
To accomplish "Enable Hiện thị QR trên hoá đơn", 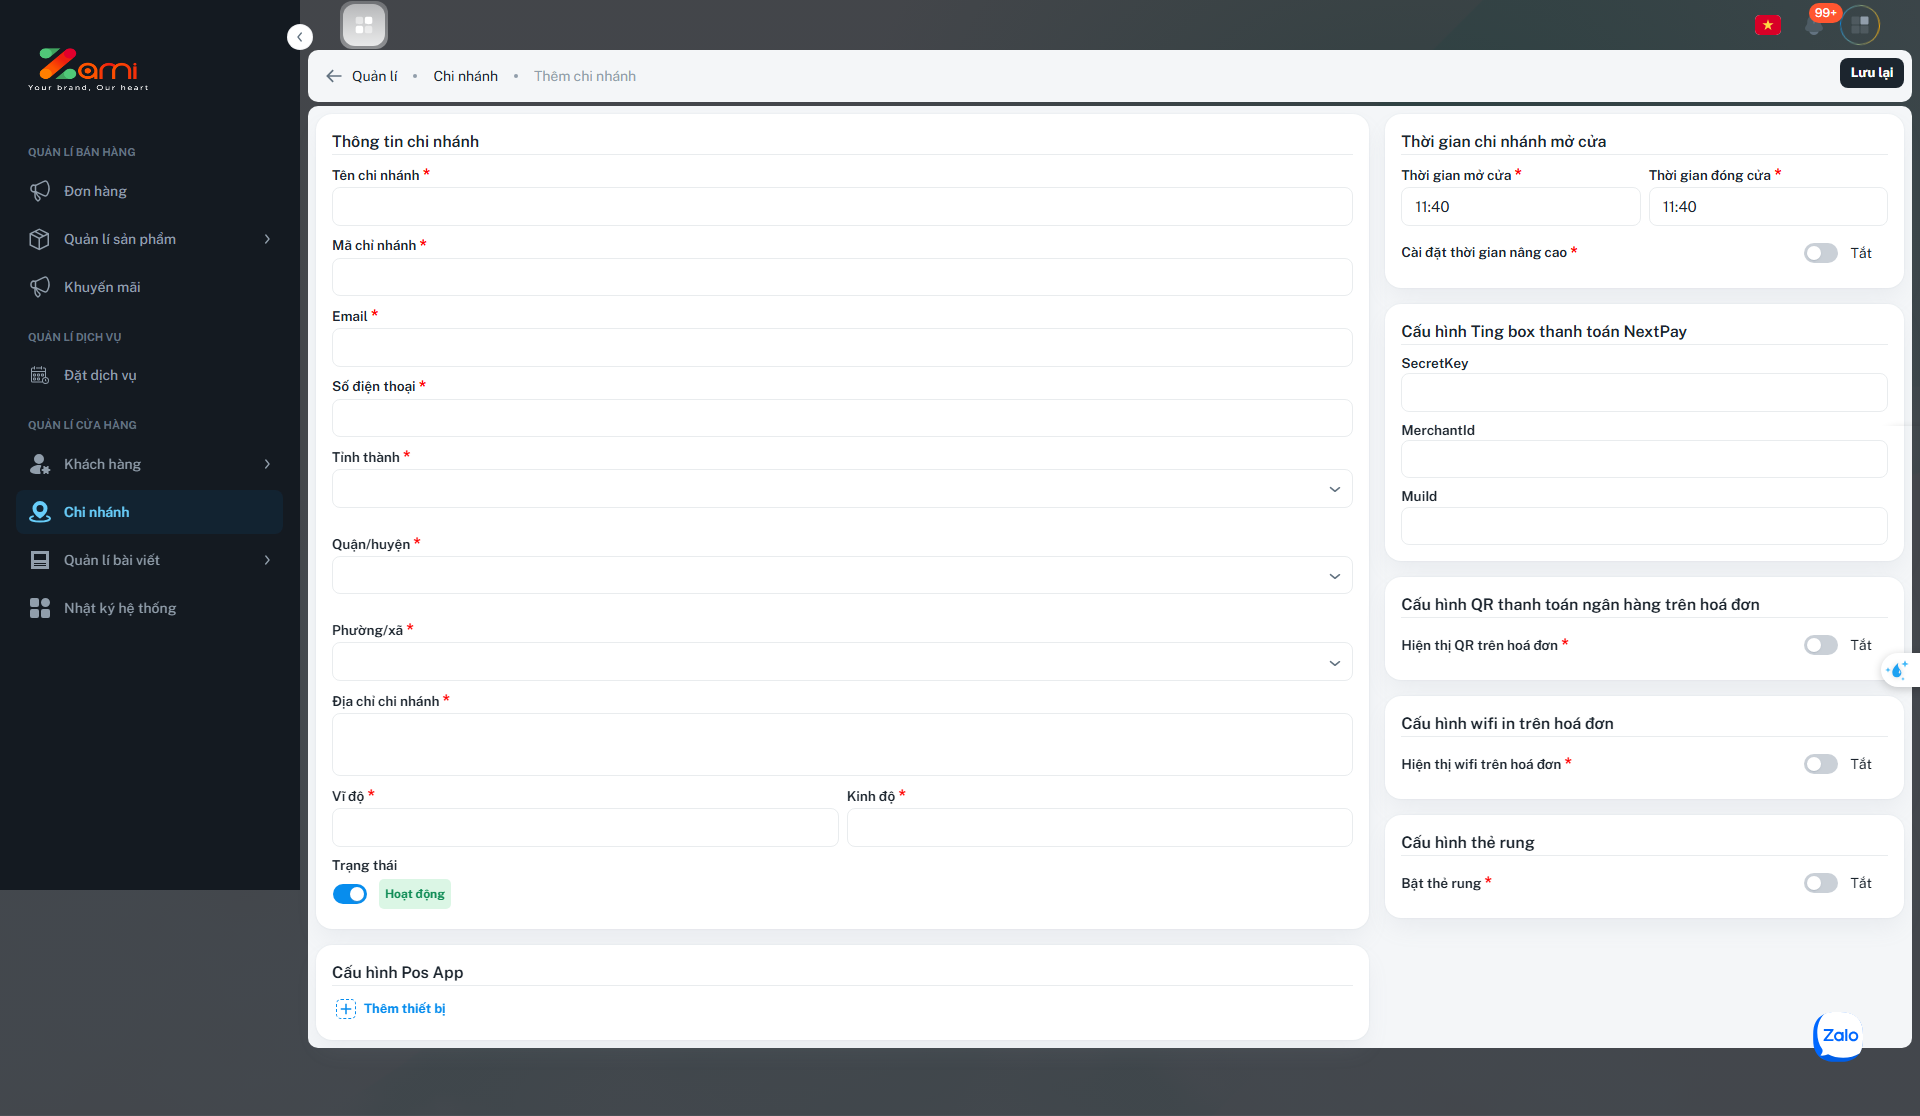I will [x=1820, y=645].
